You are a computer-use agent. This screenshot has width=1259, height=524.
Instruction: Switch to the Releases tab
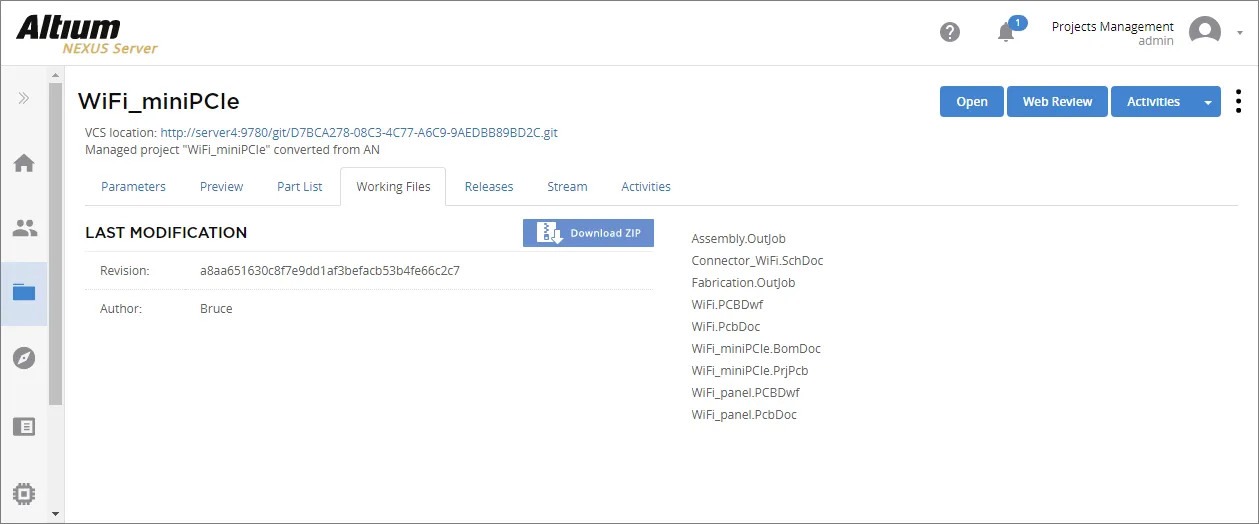tap(489, 187)
